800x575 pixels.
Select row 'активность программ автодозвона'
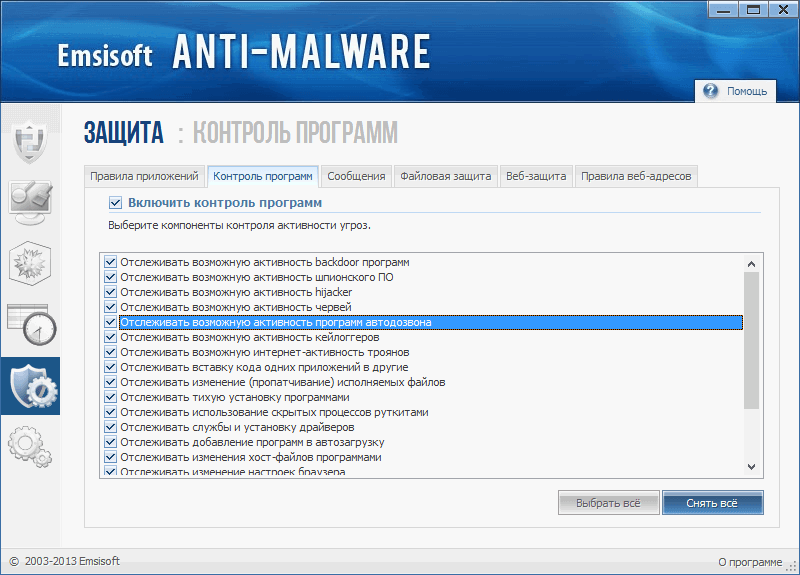pyautogui.click(x=431, y=322)
